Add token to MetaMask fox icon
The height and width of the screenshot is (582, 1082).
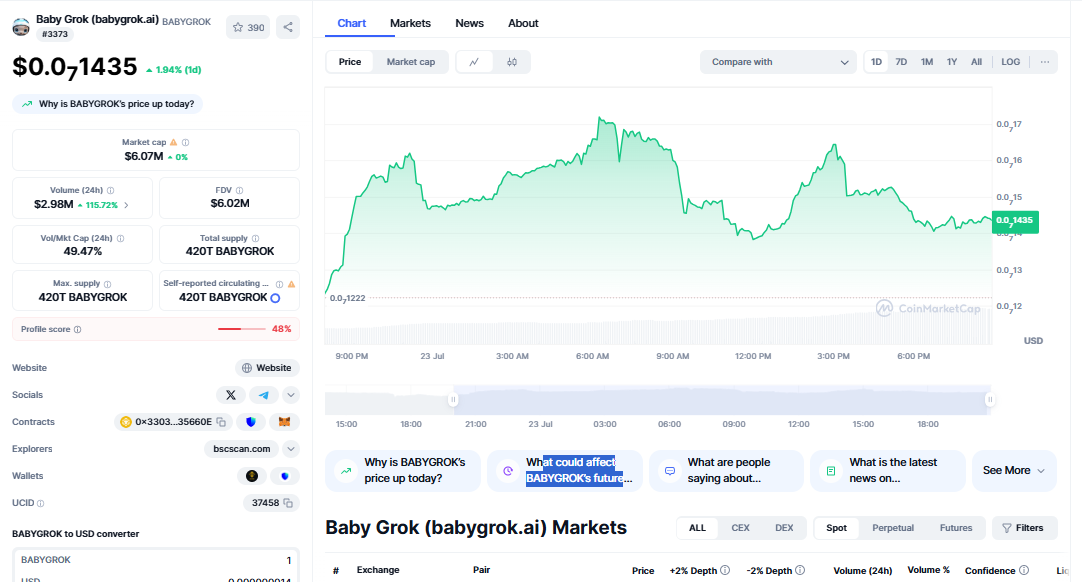[284, 422]
